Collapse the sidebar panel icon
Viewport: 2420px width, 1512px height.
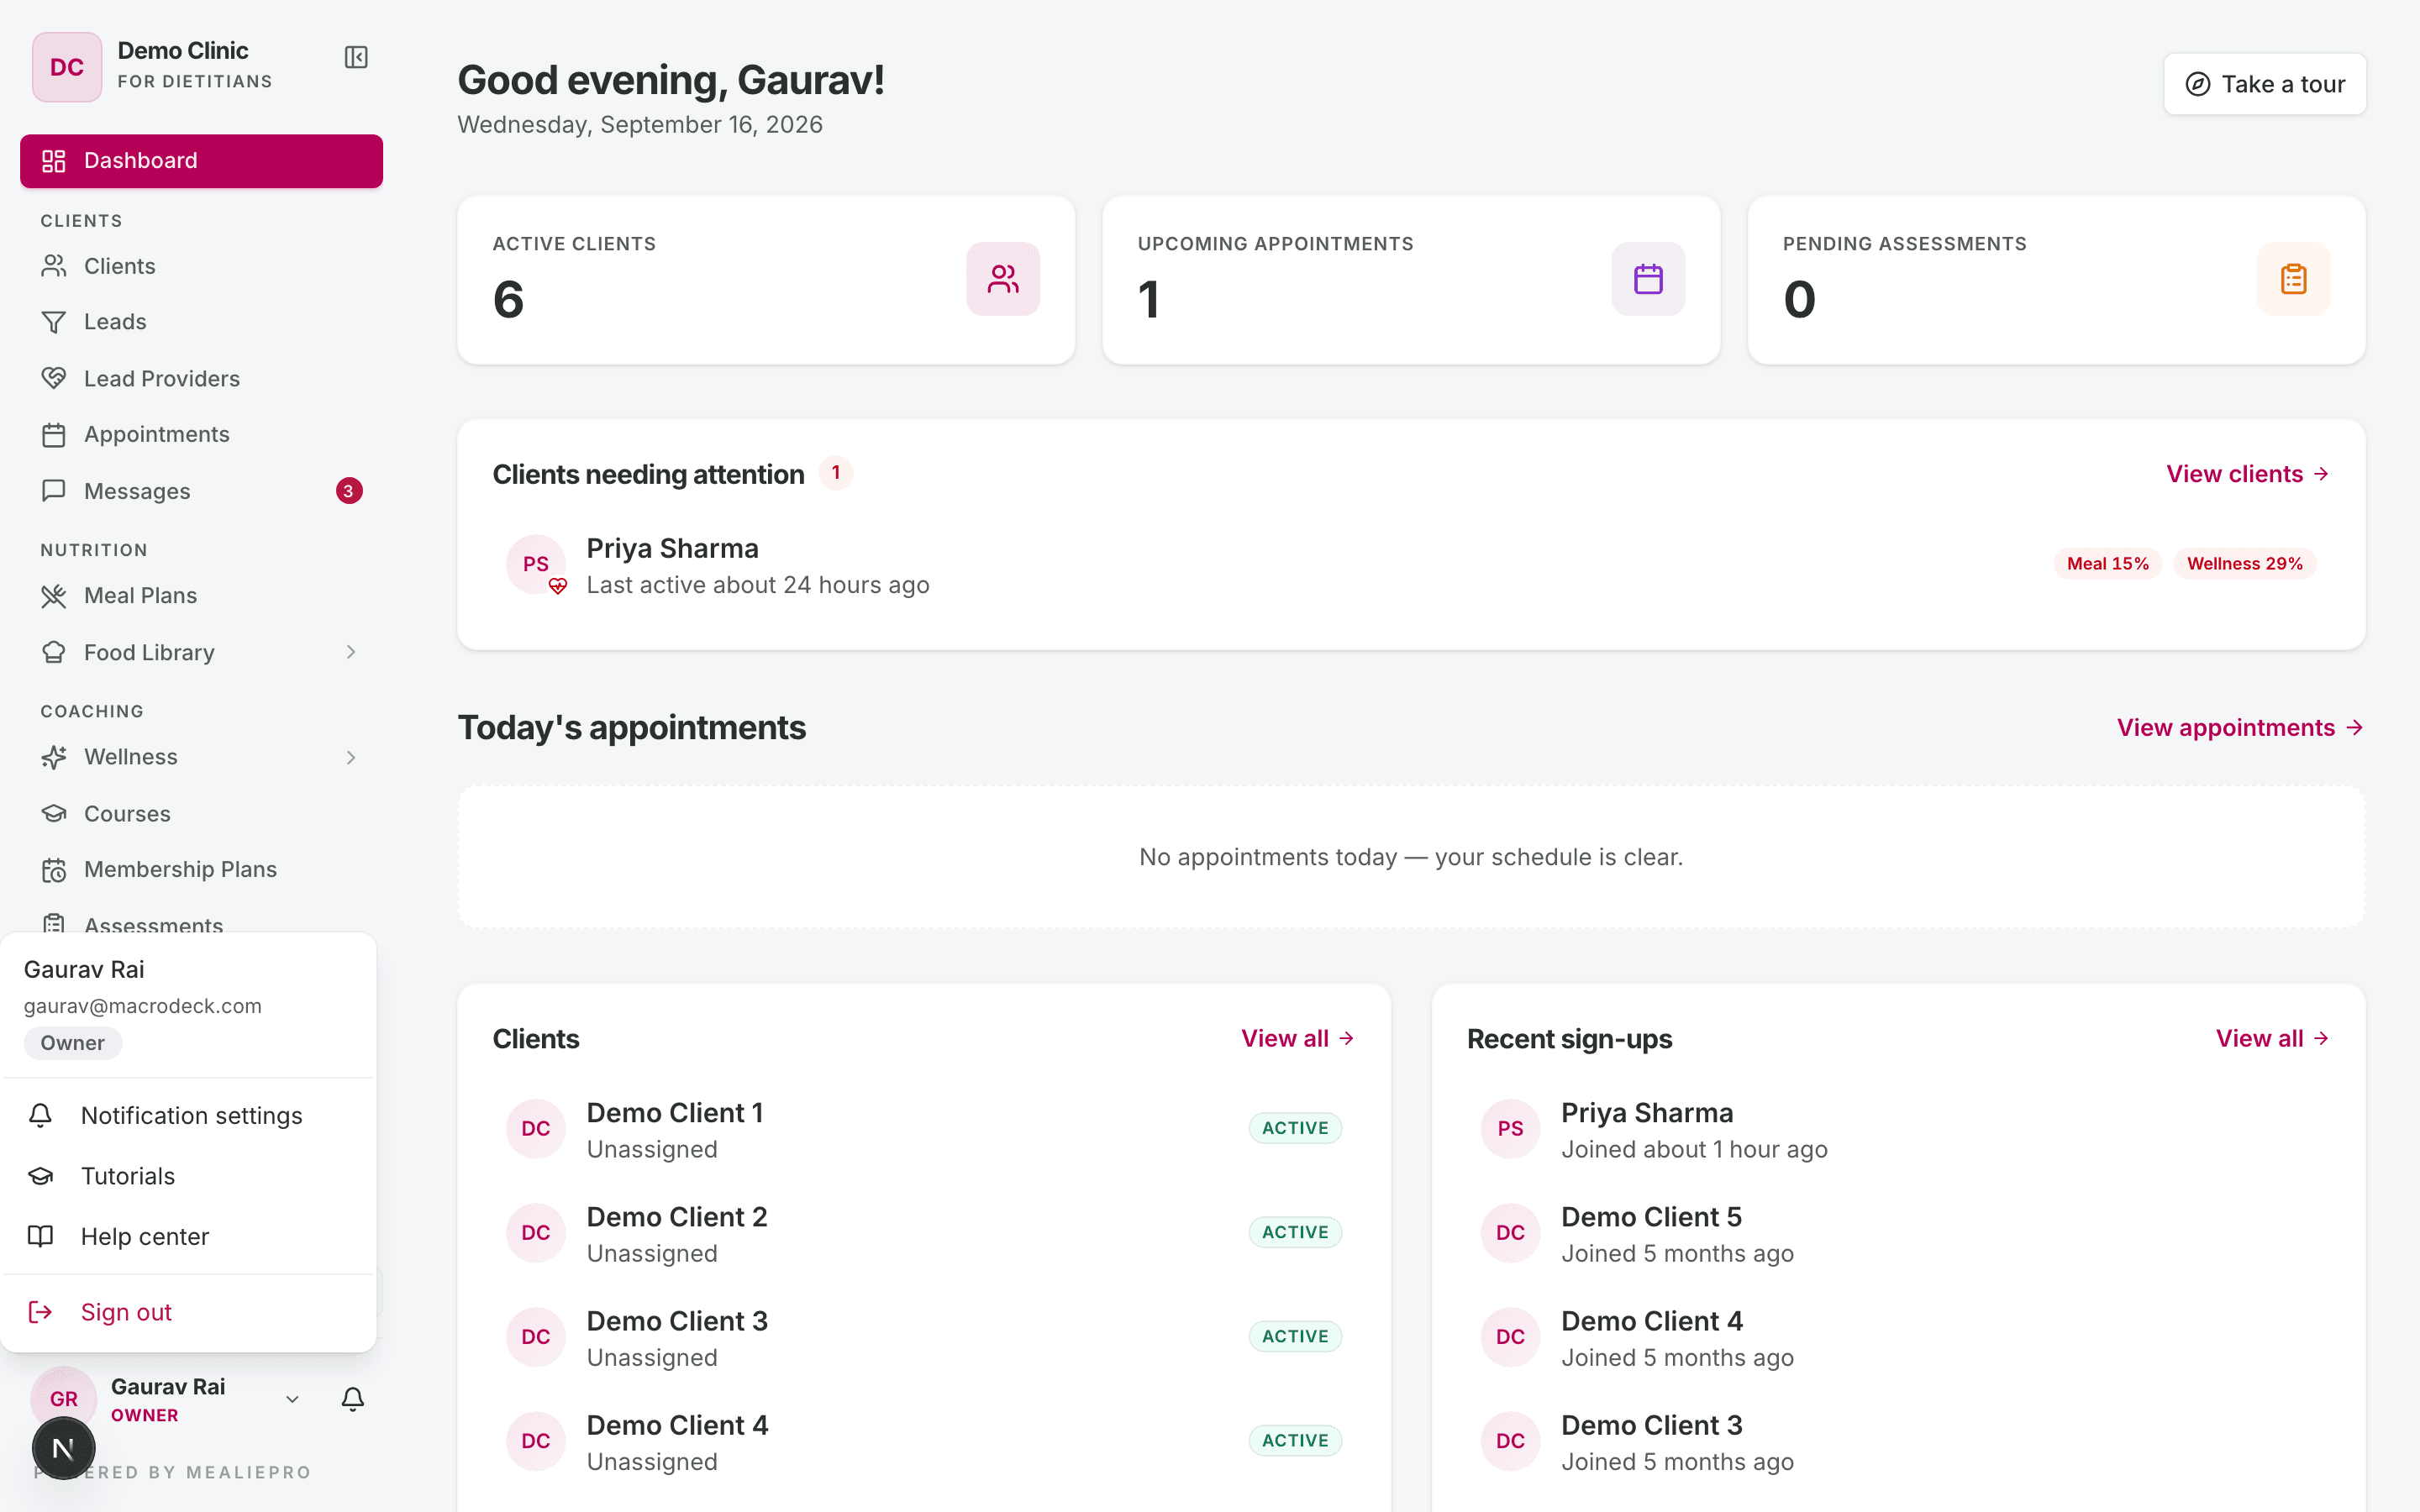pyautogui.click(x=356, y=57)
